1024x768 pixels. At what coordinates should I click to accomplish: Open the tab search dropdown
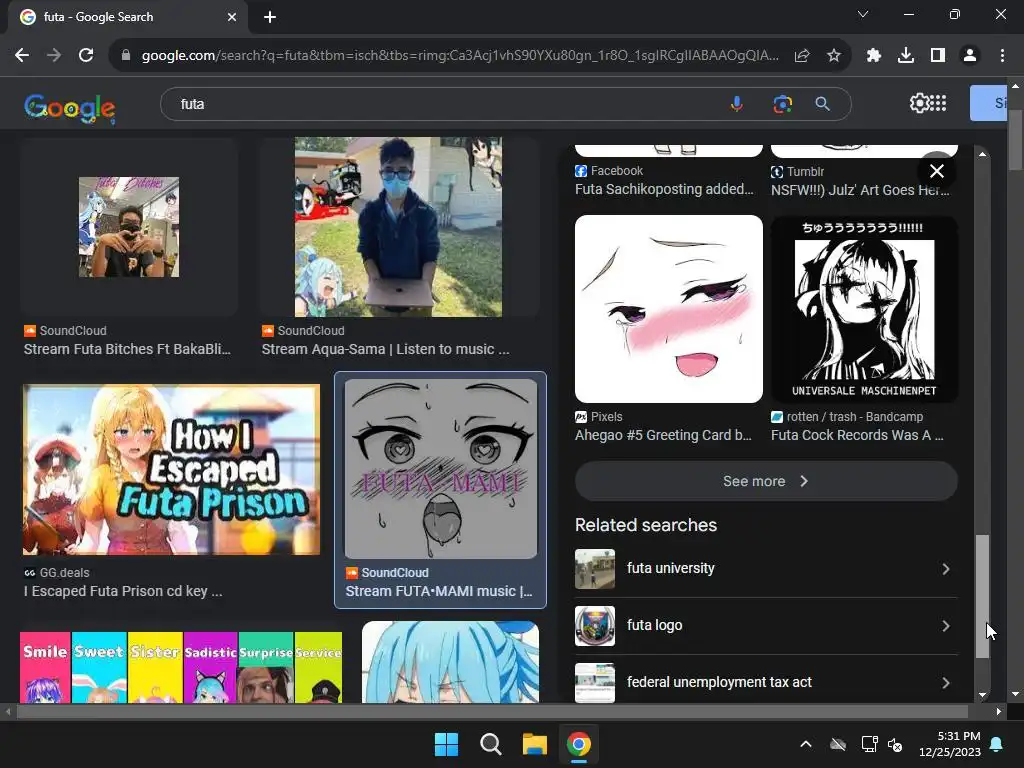(x=863, y=14)
